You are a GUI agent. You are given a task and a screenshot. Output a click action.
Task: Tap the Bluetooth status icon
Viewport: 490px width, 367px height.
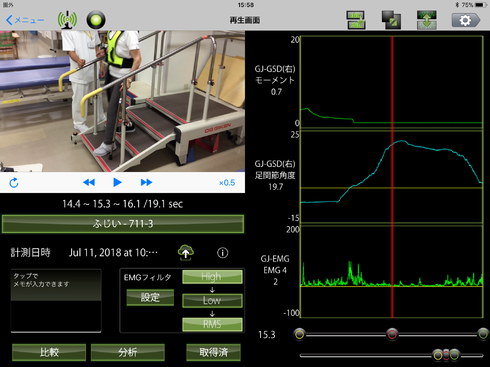pos(457,5)
